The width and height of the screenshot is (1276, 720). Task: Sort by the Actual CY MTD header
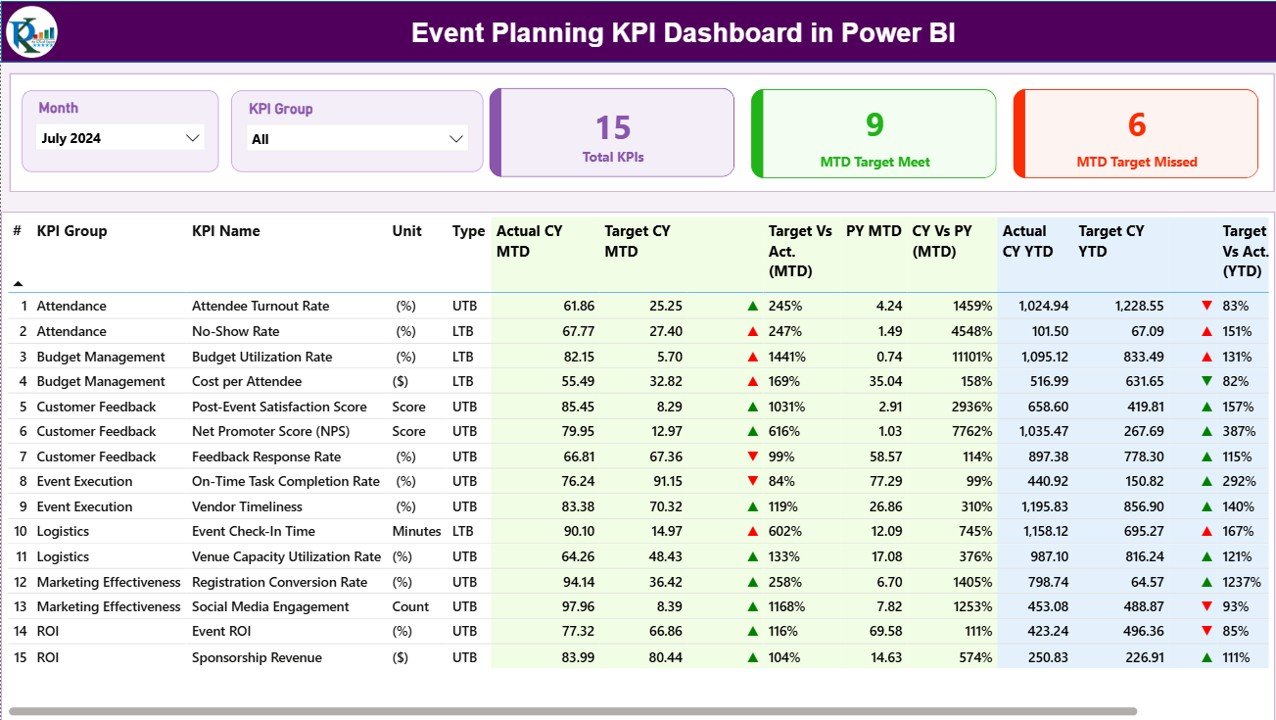click(x=529, y=241)
